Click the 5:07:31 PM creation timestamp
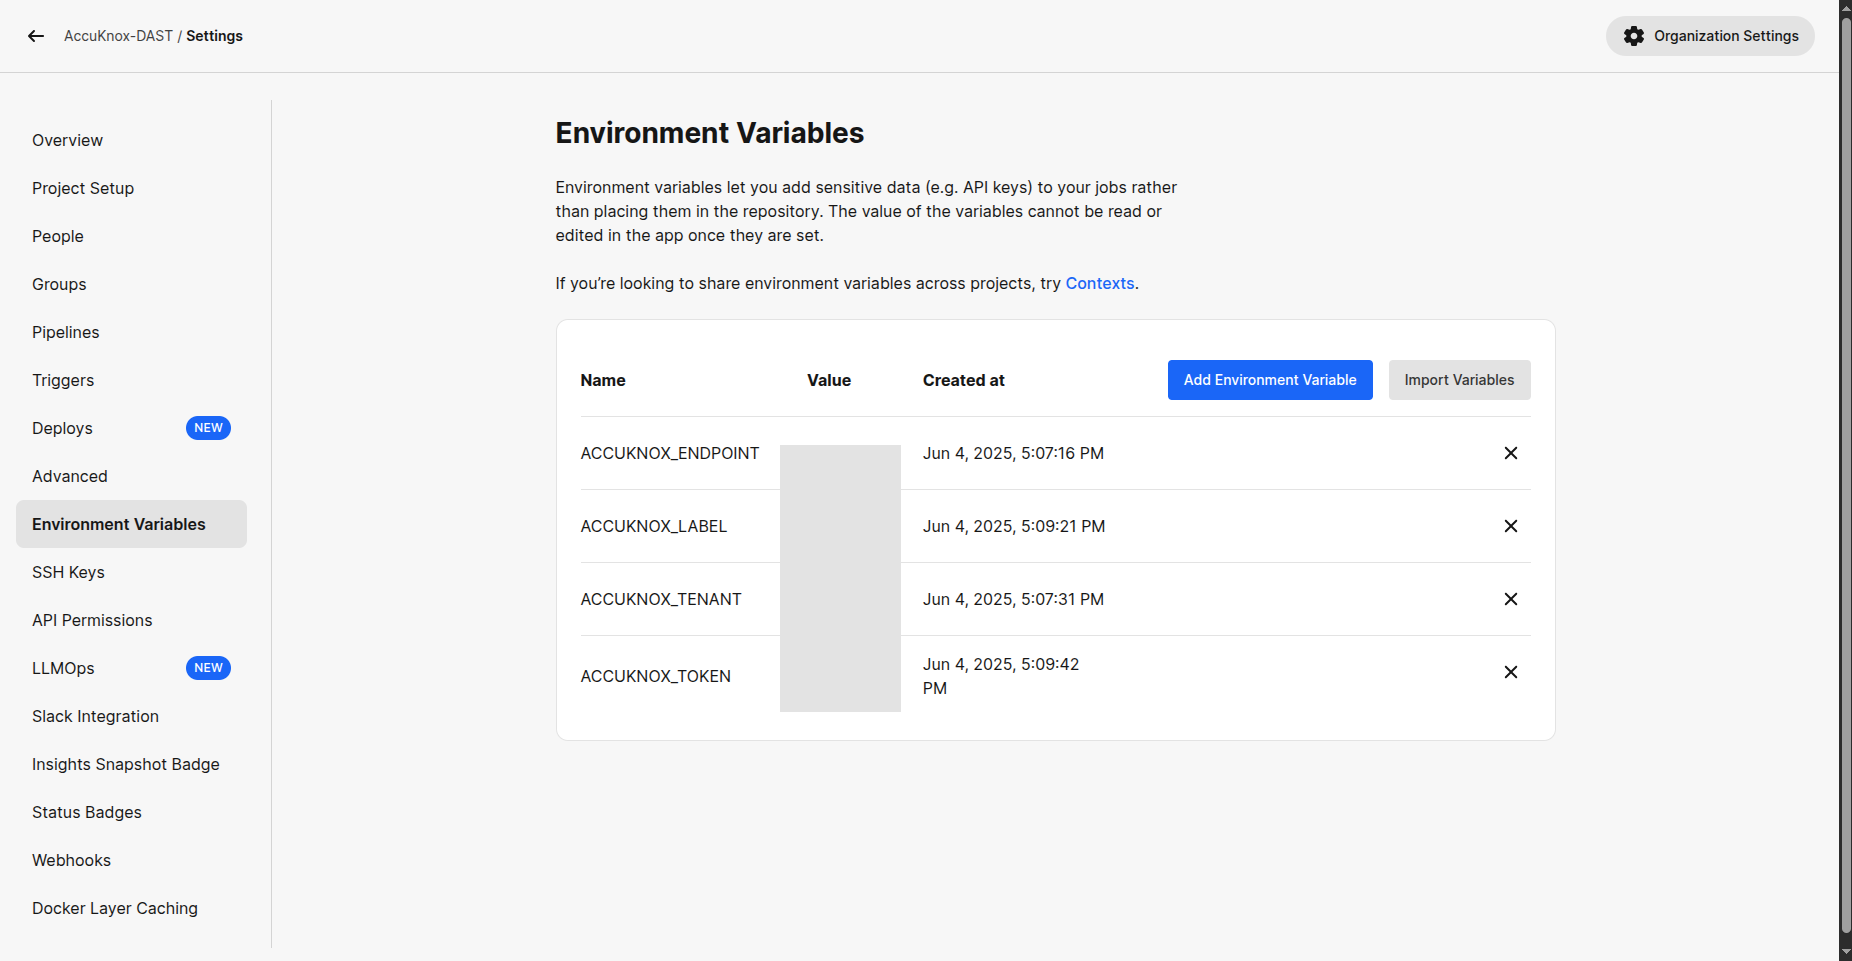This screenshot has width=1852, height=961. tap(1013, 599)
